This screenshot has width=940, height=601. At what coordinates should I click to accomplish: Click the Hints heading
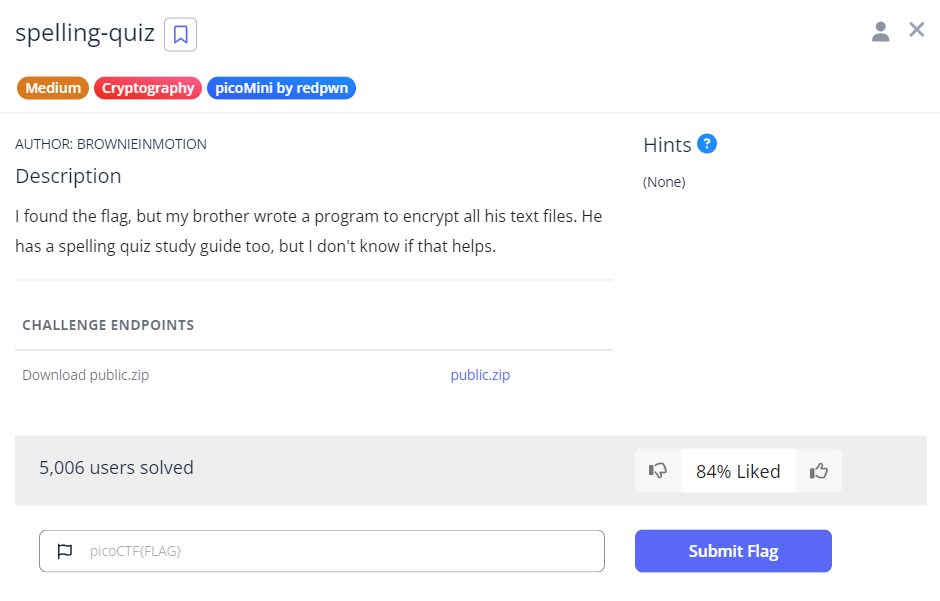(667, 145)
